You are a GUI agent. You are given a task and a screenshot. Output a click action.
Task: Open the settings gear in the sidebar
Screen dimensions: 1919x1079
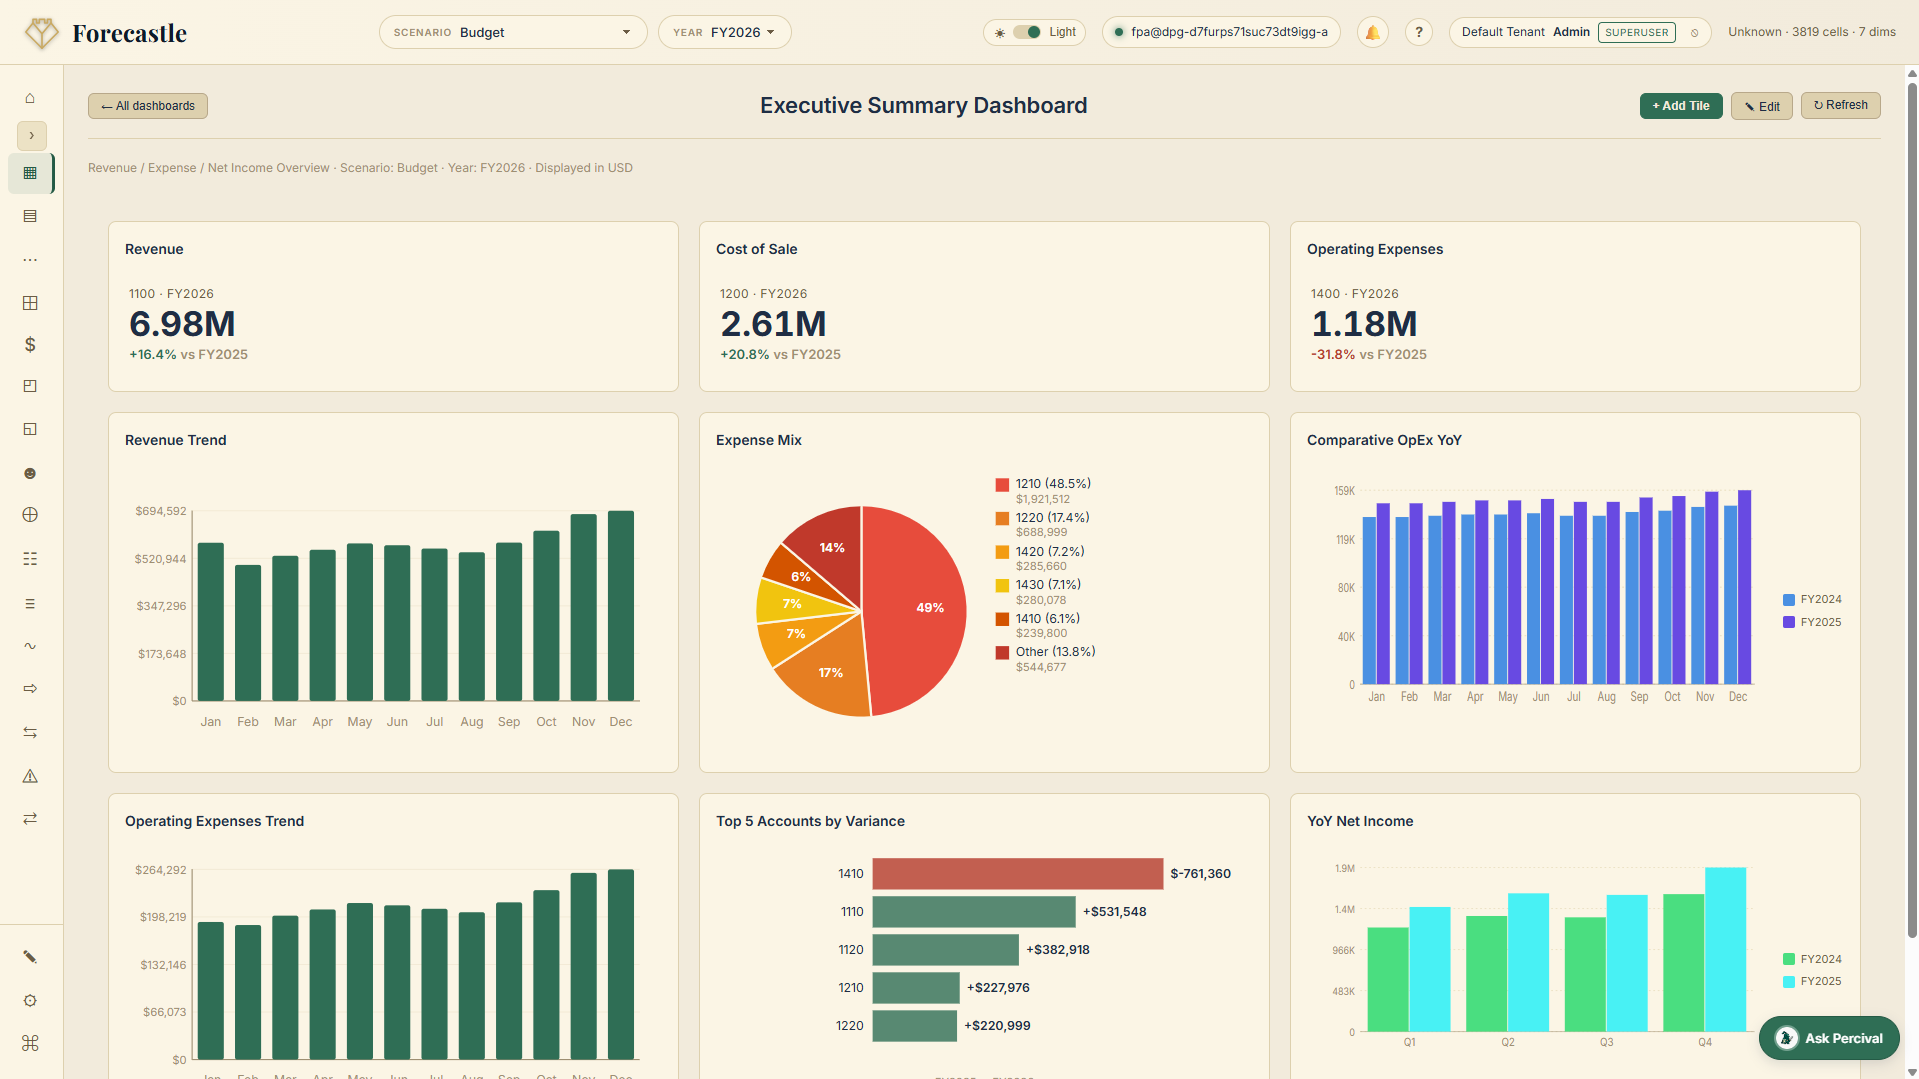coord(30,1000)
